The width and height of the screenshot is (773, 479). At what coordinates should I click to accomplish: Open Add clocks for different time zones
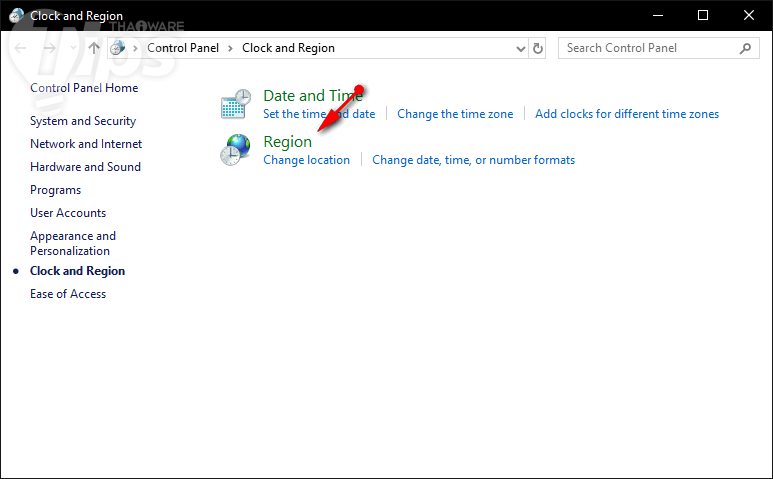(x=627, y=114)
